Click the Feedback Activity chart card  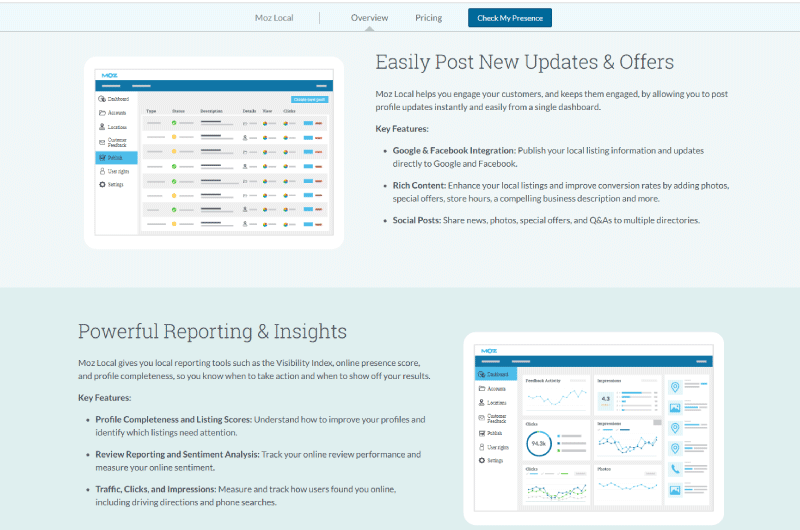pos(556,395)
